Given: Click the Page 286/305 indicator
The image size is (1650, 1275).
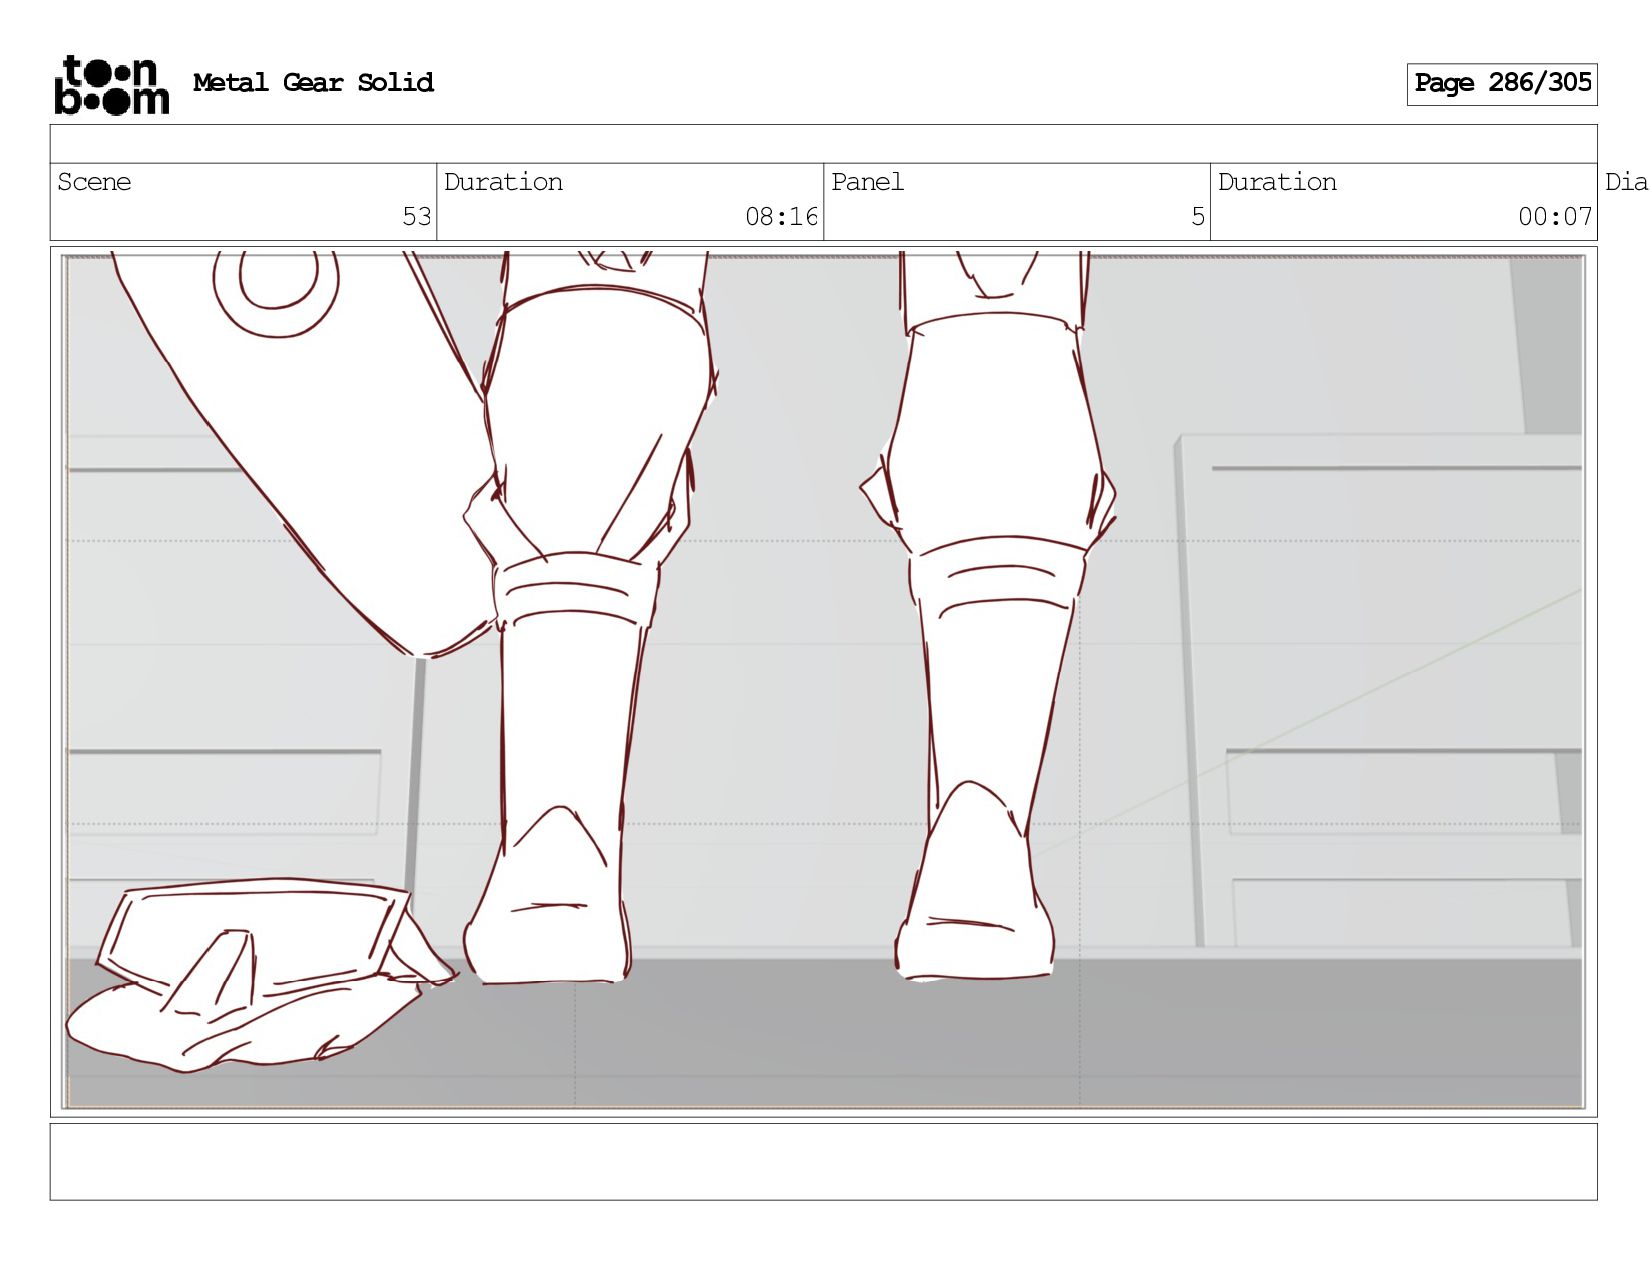Looking at the screenshot, I should (1502, 84).
